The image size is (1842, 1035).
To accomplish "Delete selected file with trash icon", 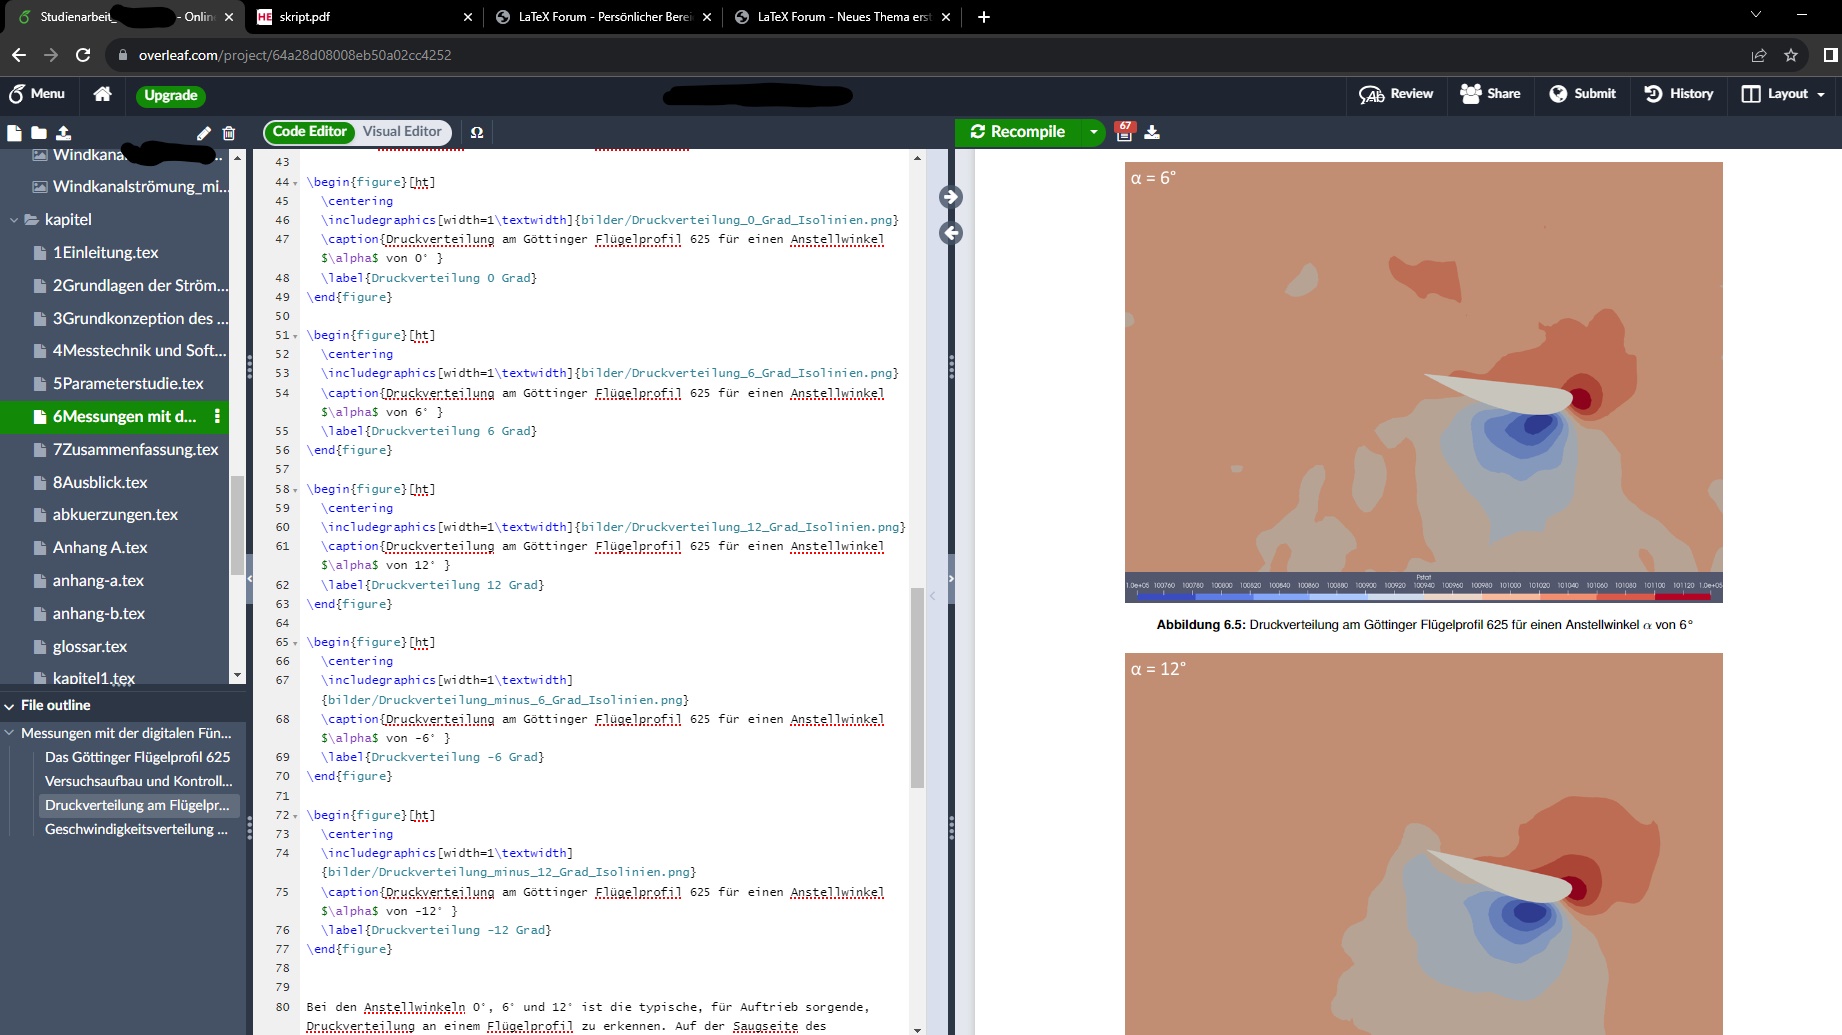I will (229, 133).
